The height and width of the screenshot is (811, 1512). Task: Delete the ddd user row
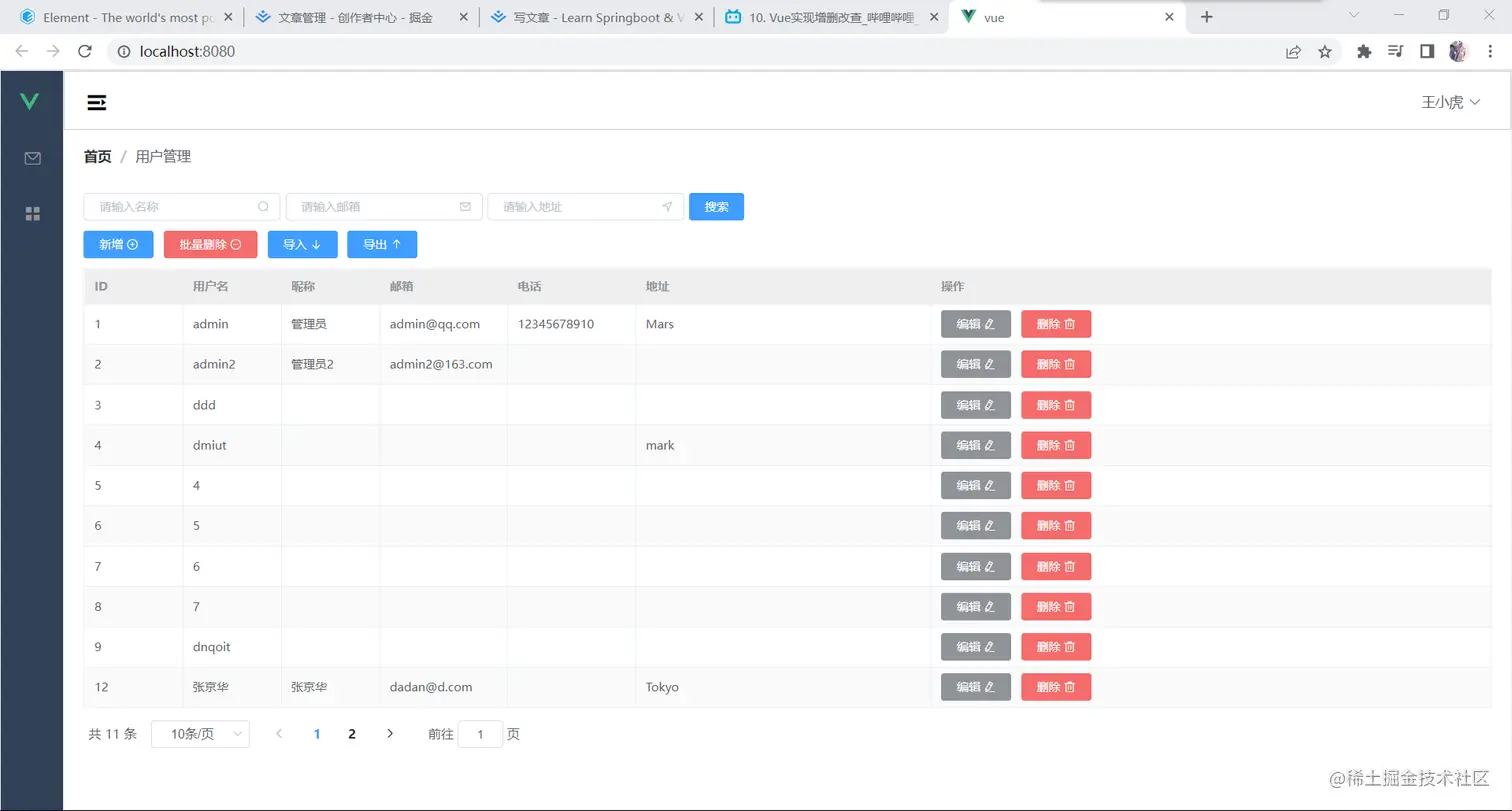(1056, 405)
